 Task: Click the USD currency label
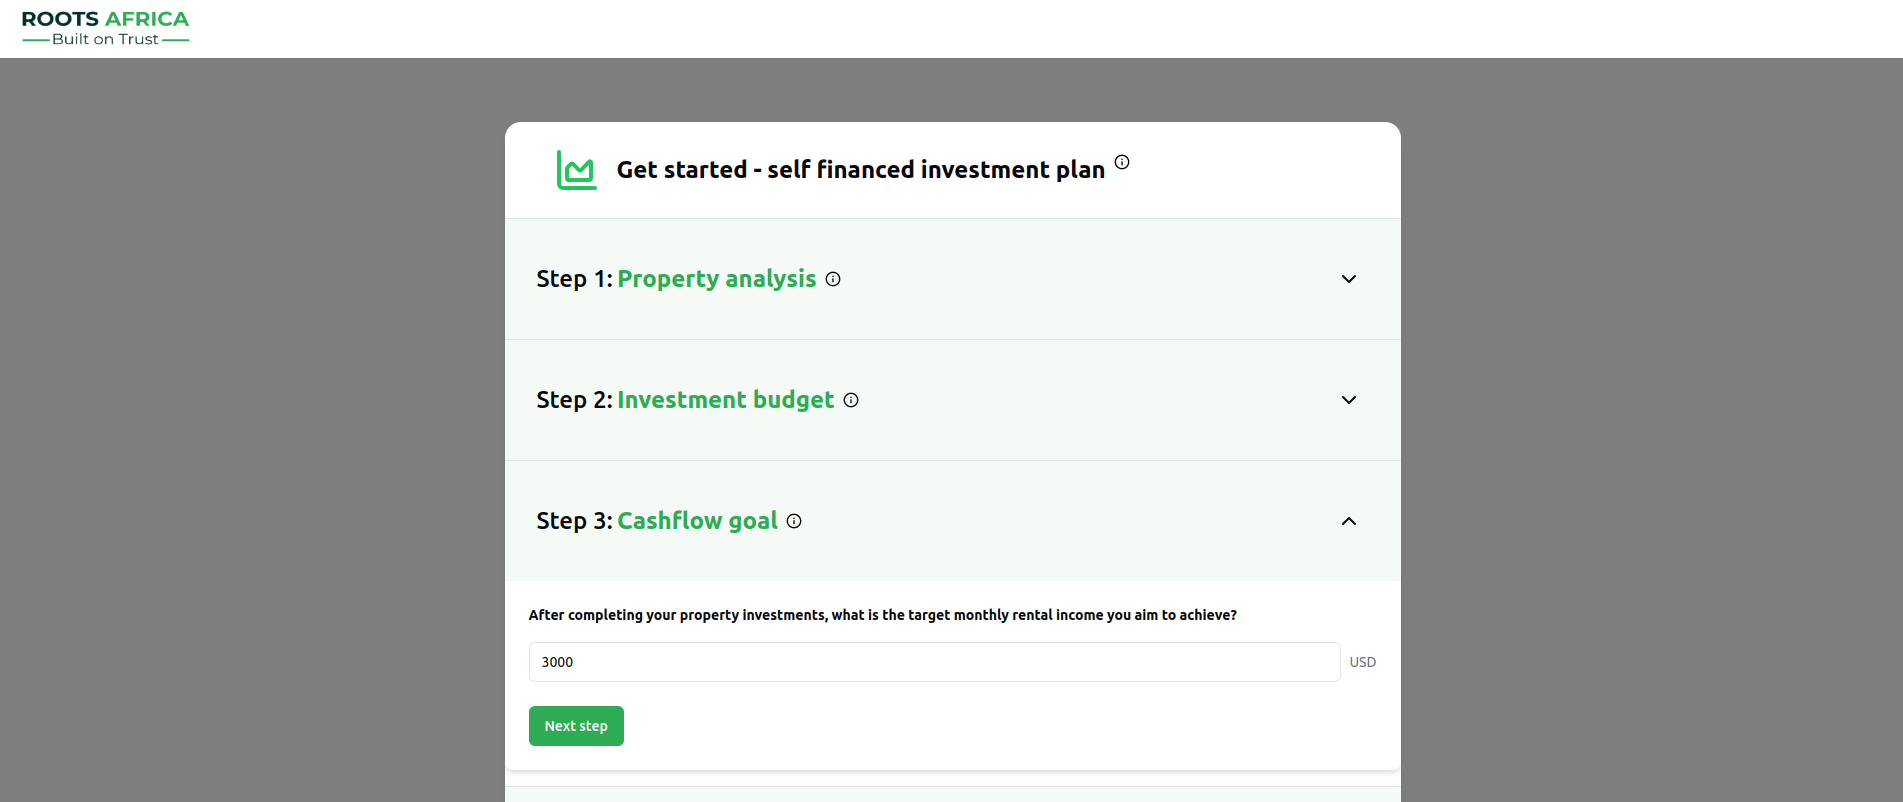click(1362, 662)
